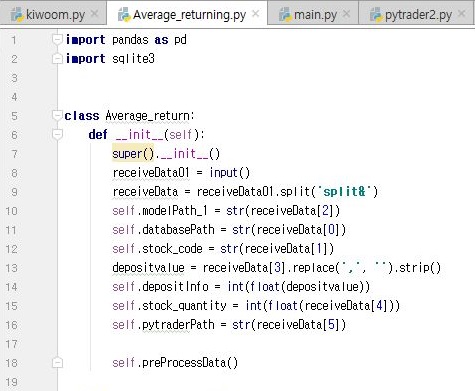Click 'self.pytraderPath' on line 16
This screenshot has width=475, height=391.
pyautogui.click(x=163, y=325)
